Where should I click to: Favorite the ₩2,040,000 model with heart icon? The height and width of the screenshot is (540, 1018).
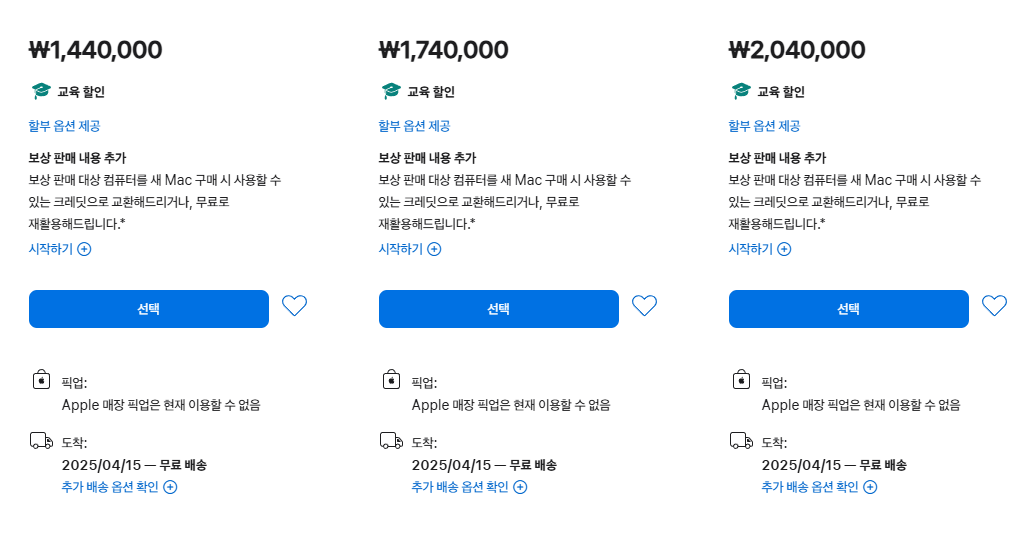tap(994, 306)
